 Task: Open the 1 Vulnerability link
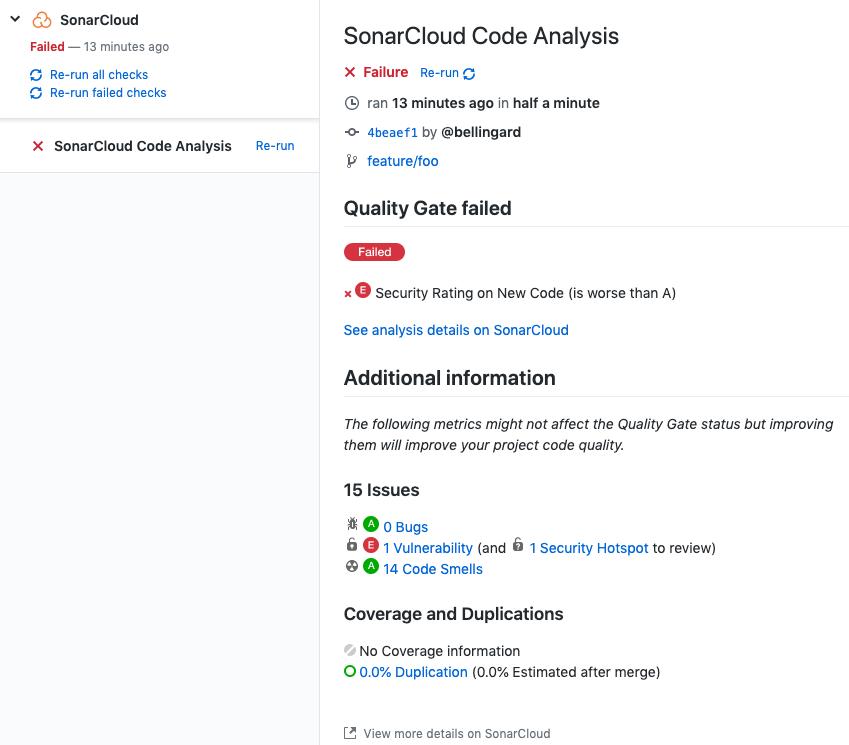428,548
